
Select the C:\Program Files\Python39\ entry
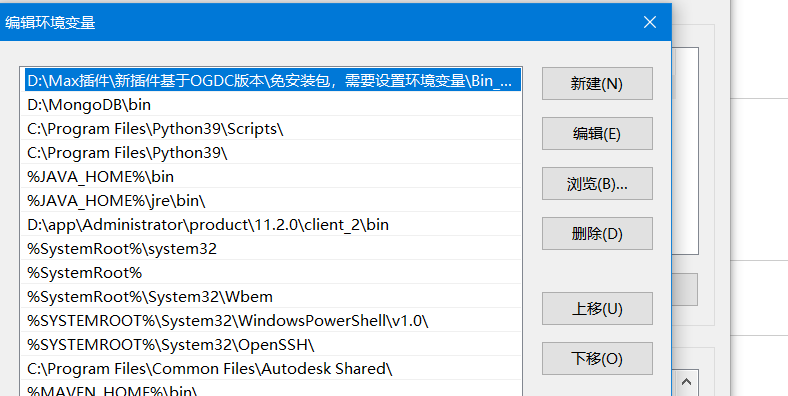(x=271, y=153)
